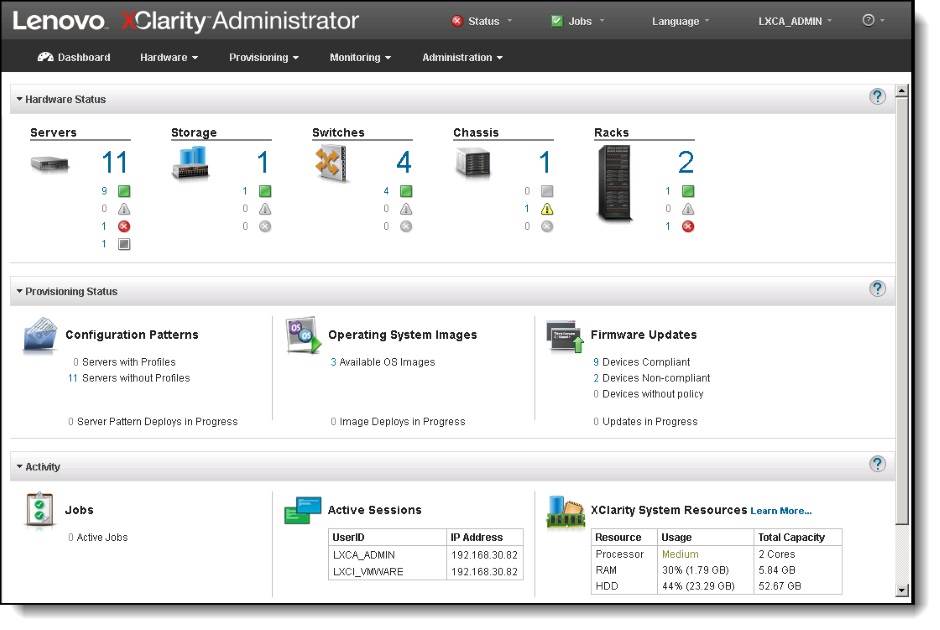Click the scrollbar down arrow
Viewport: 940px width, 630px height.
901,590
